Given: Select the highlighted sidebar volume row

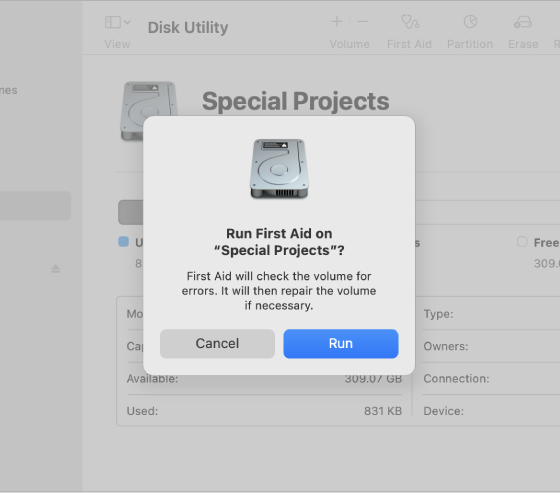Looking at the screenshot, I should click(x=35, y=206).
